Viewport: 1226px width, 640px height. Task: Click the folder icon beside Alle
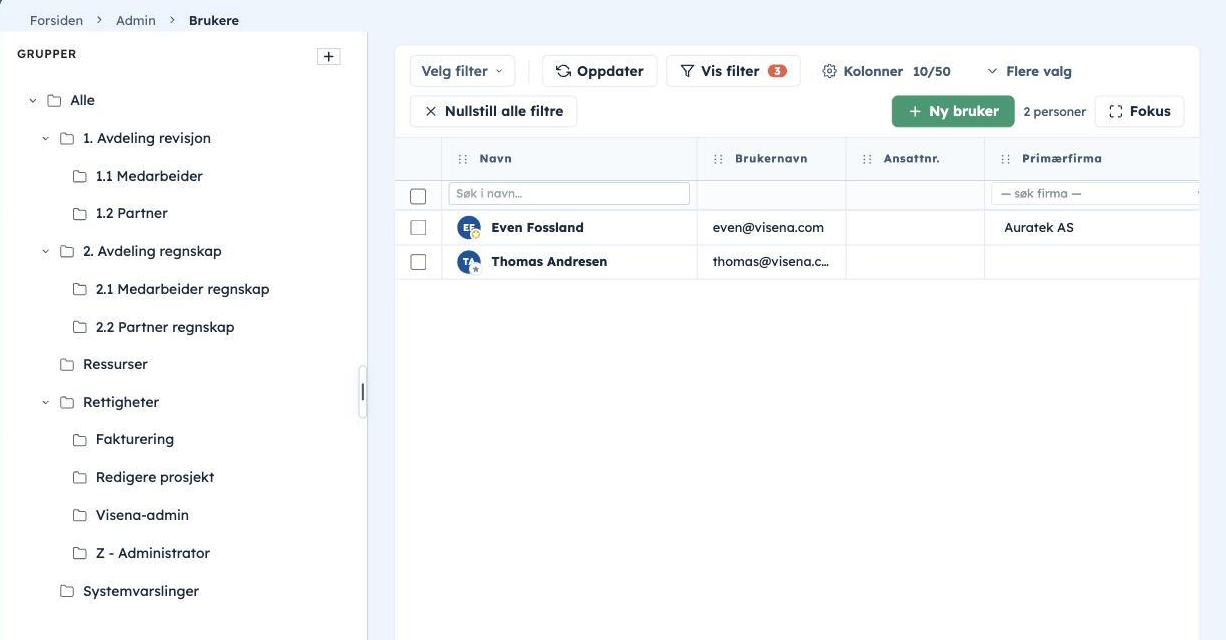click(54, 100)
